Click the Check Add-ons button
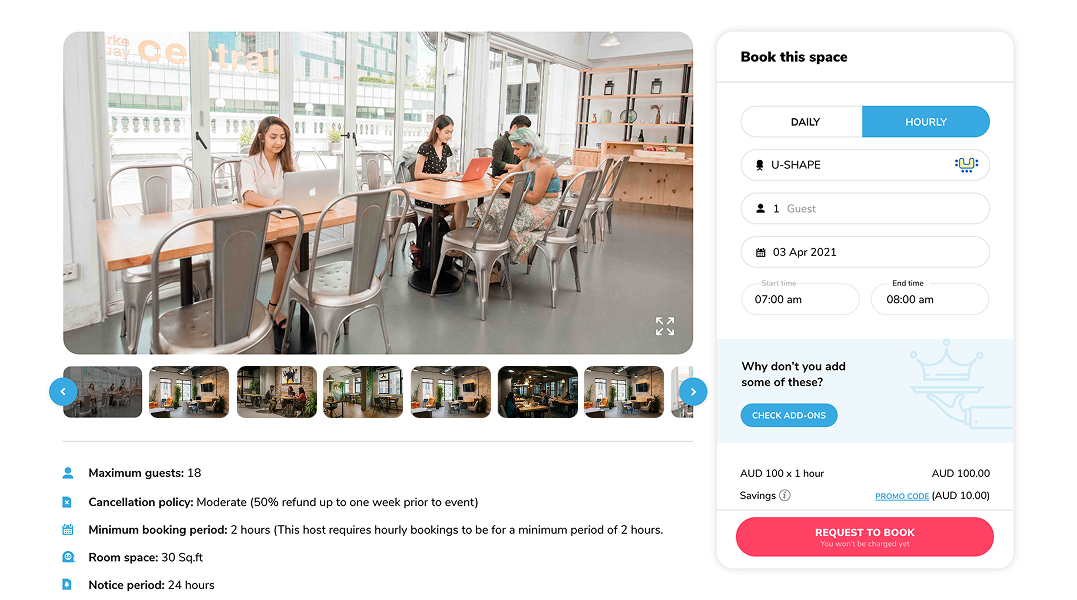Viewport: 1077px width, 600px height. click(789, 415)
